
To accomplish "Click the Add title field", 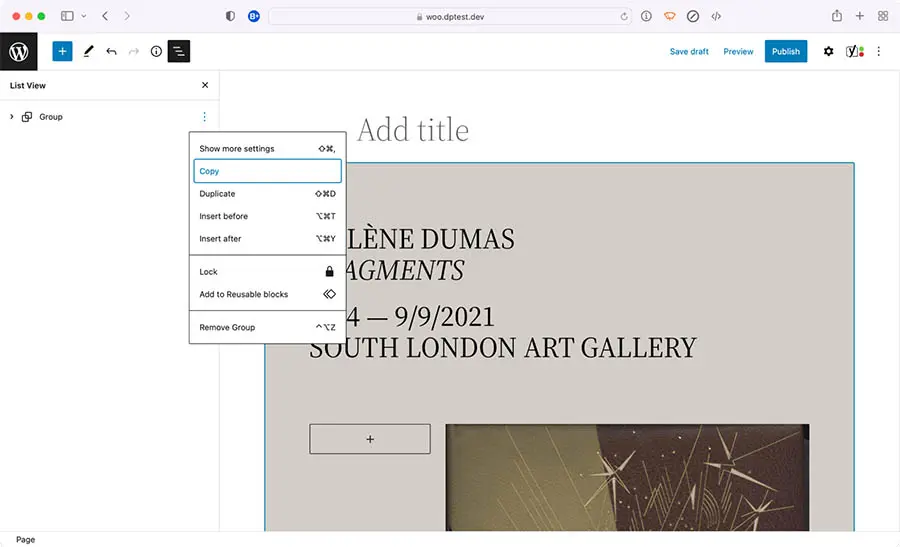I will (413, 130).
